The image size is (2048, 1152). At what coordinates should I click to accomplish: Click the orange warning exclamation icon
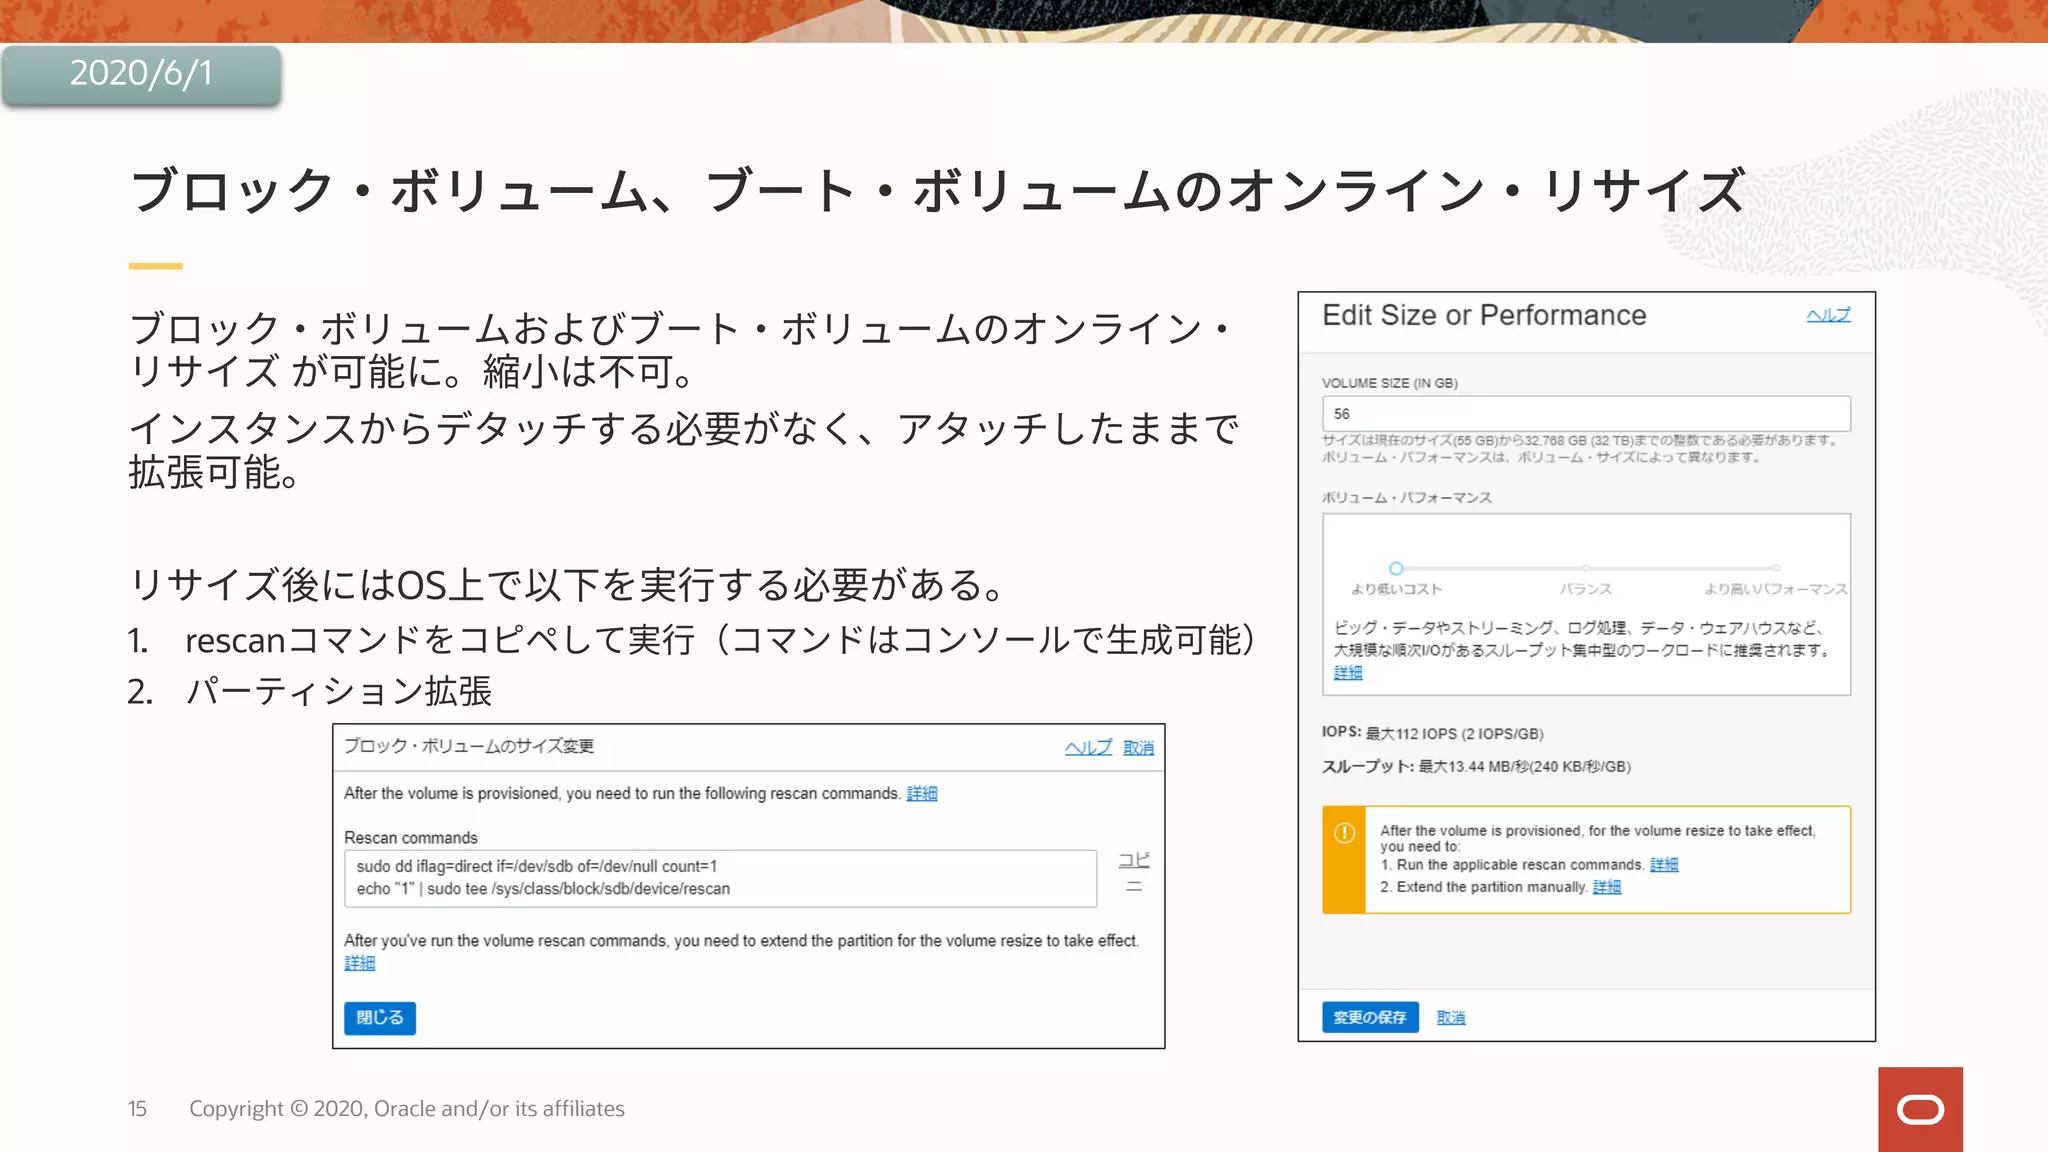pyautogui.click(x=1344, y=833)
